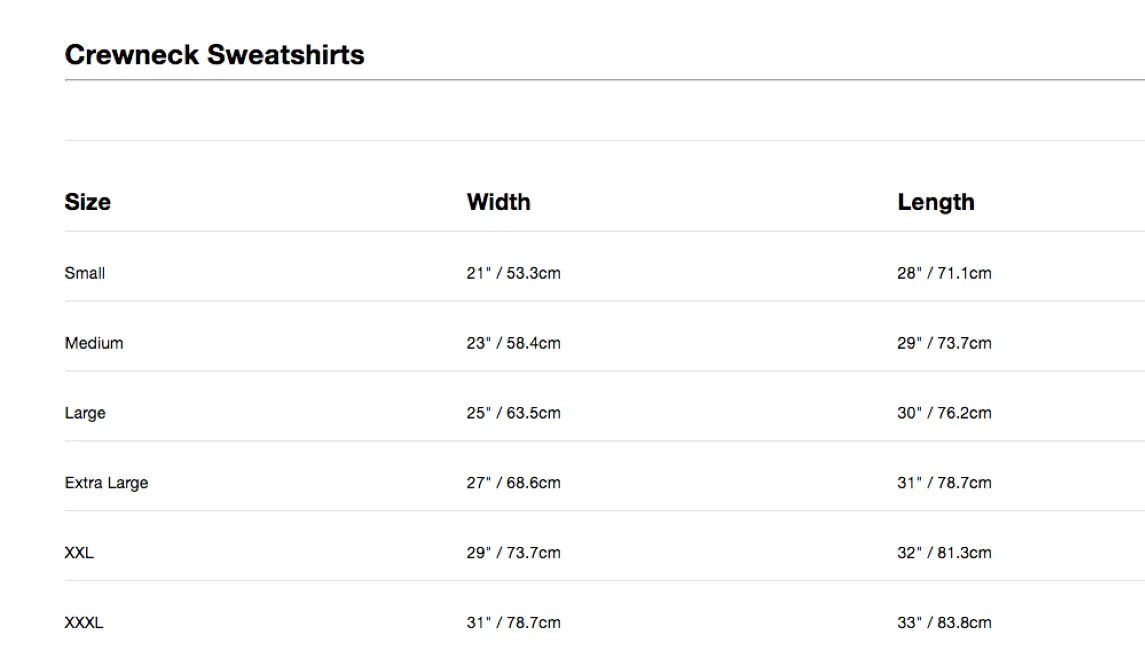Screen dimensions: 1145x666
Task: Select the Size column header
Action: 88,202
